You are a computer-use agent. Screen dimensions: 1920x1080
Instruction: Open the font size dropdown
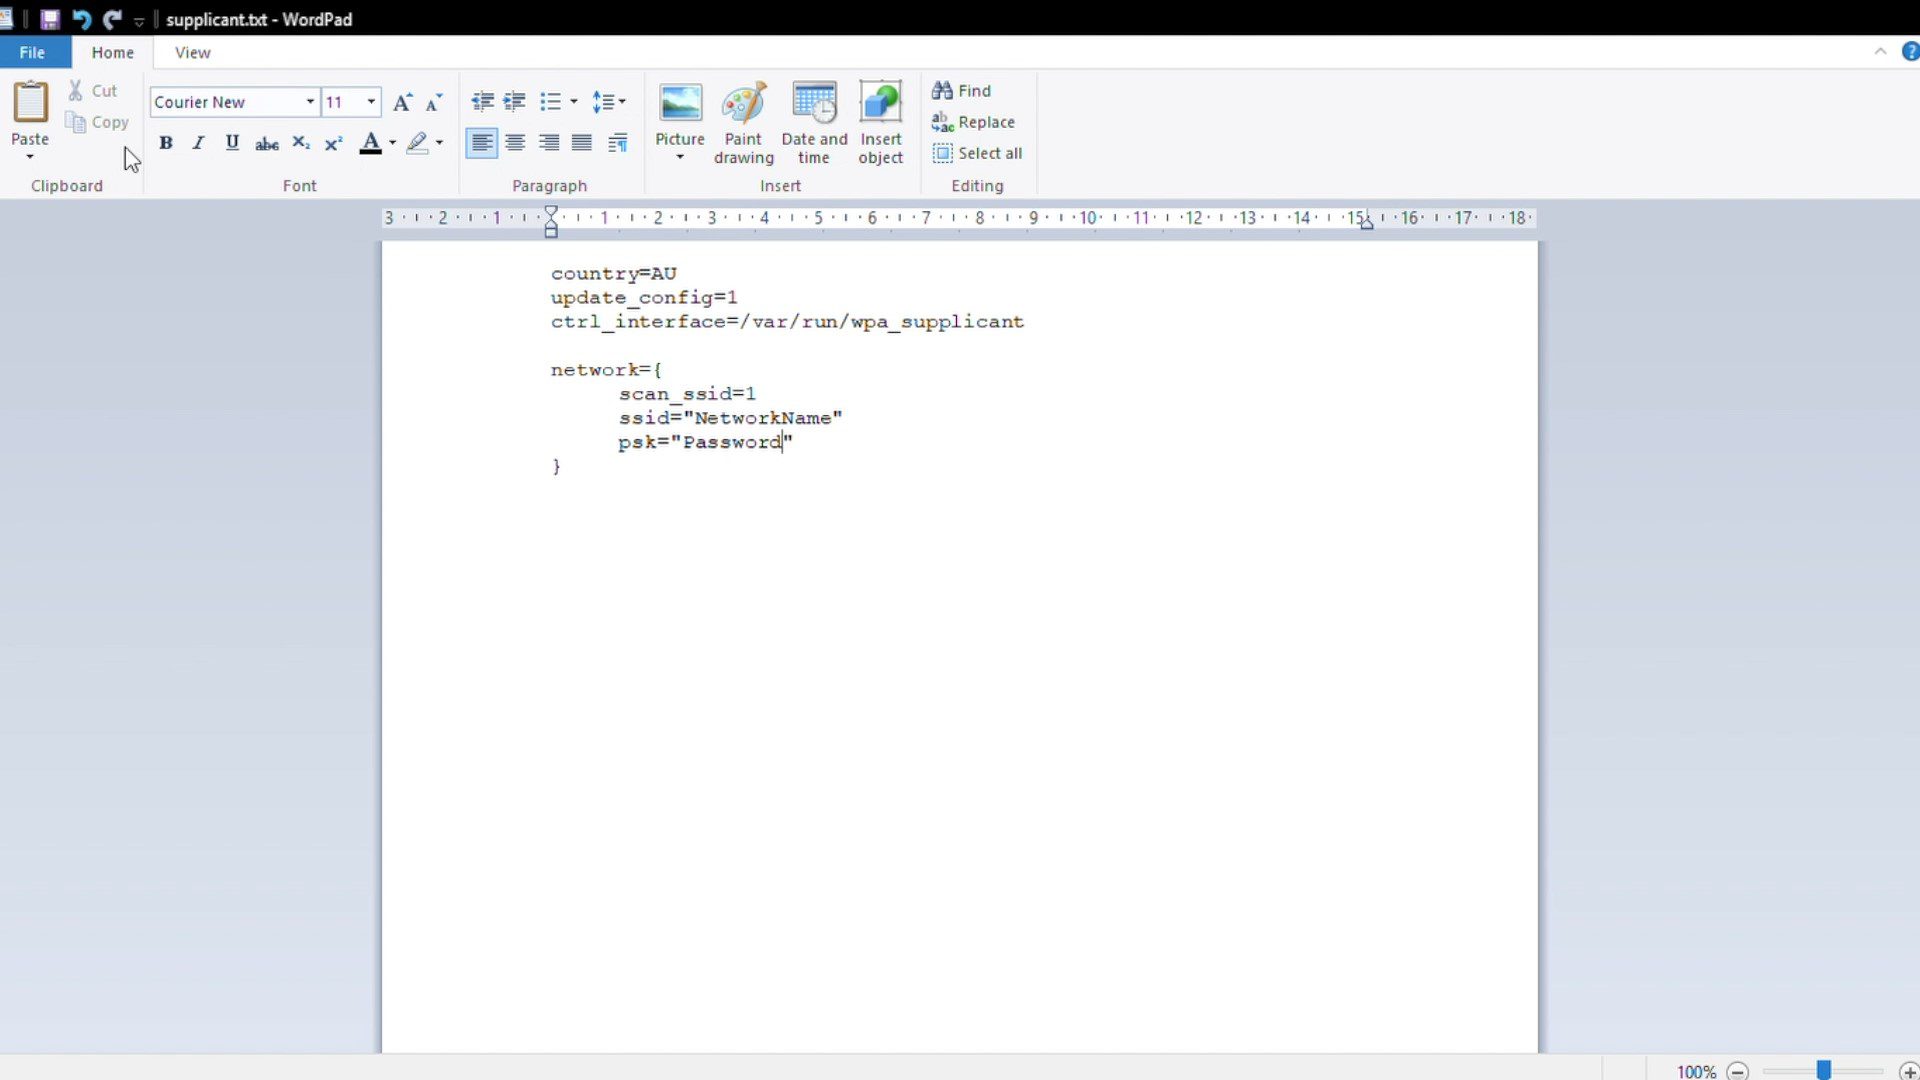371,102
